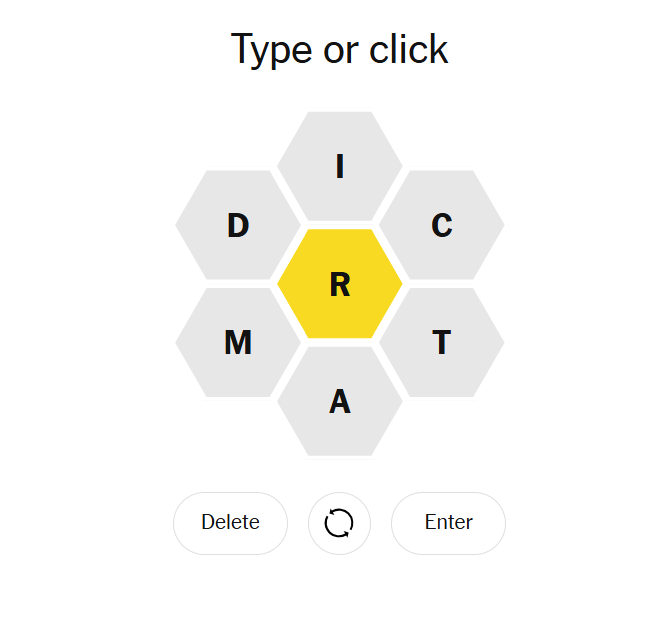Click the circular arrows refresh icon
The image size is (668, 621).
tap(339, 523)
